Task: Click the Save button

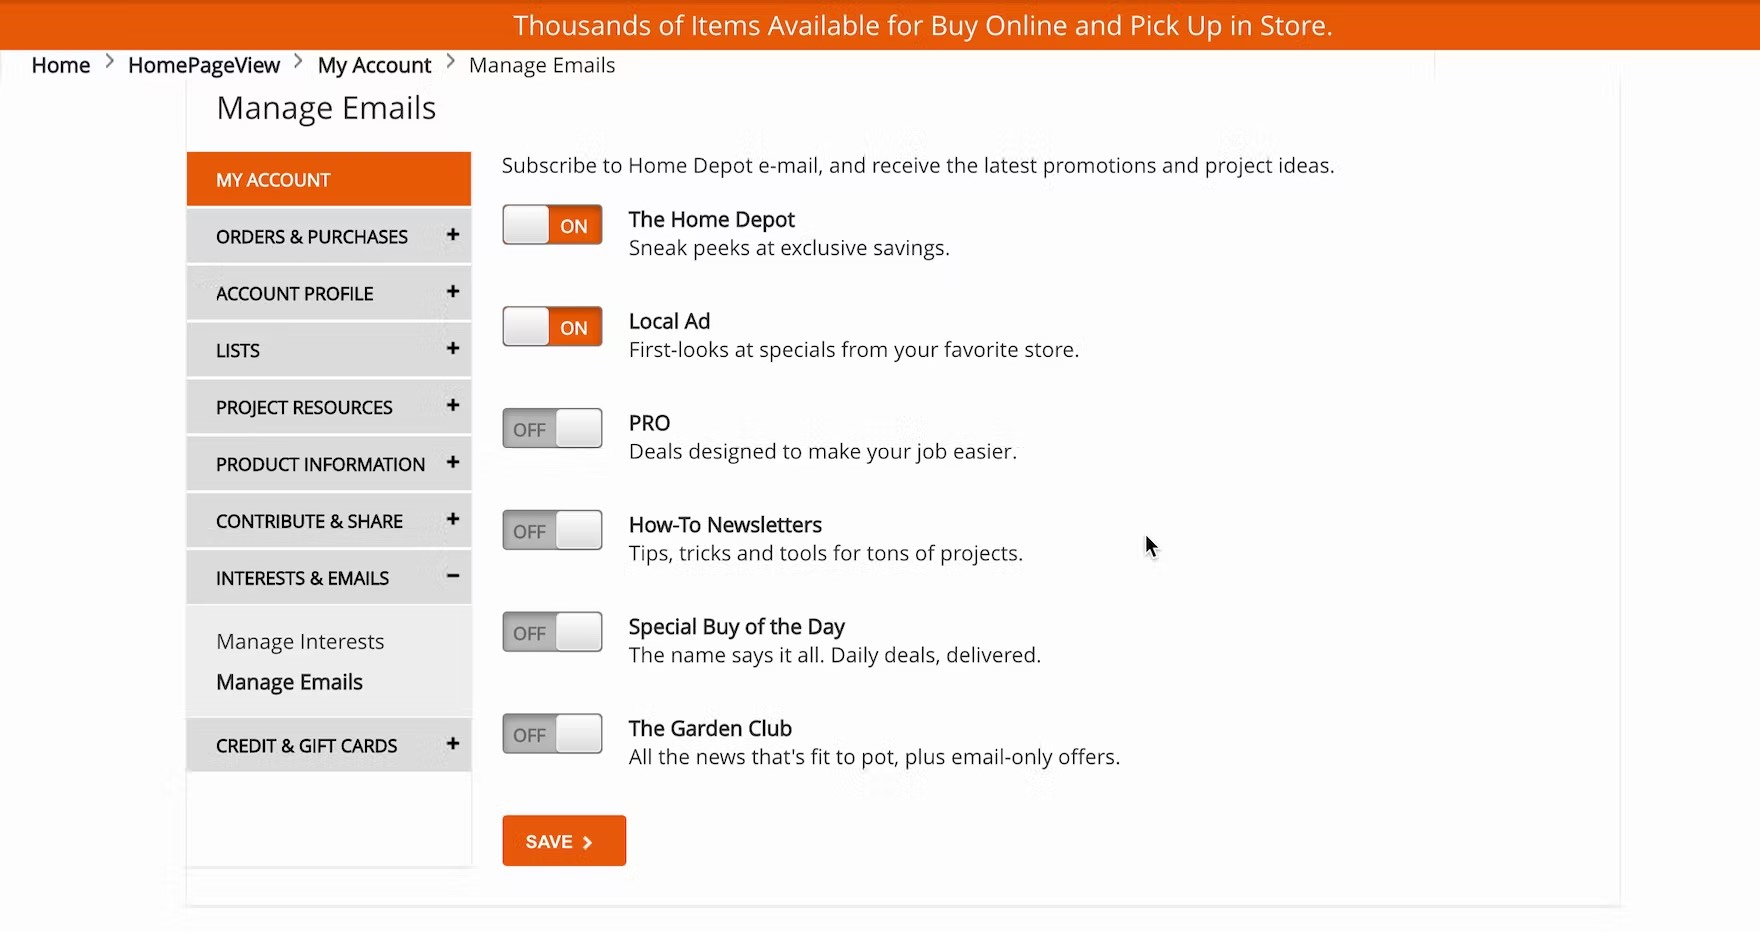Action: point(564,841)
